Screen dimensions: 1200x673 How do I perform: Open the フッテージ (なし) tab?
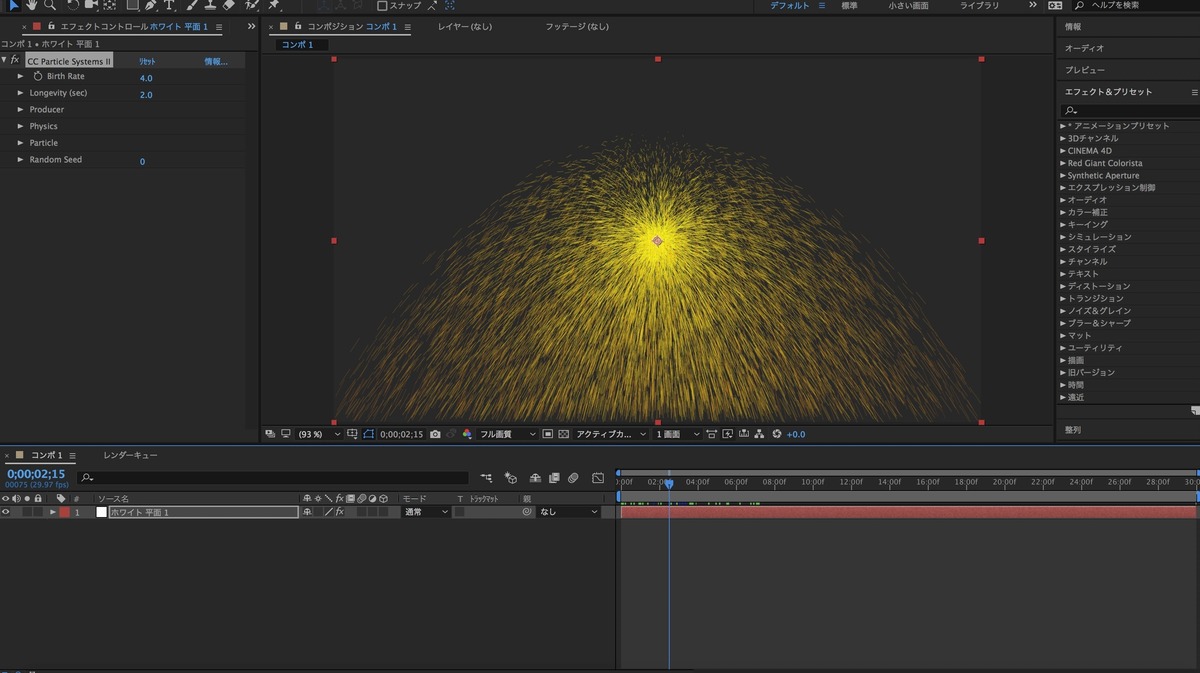coord(577,27)
